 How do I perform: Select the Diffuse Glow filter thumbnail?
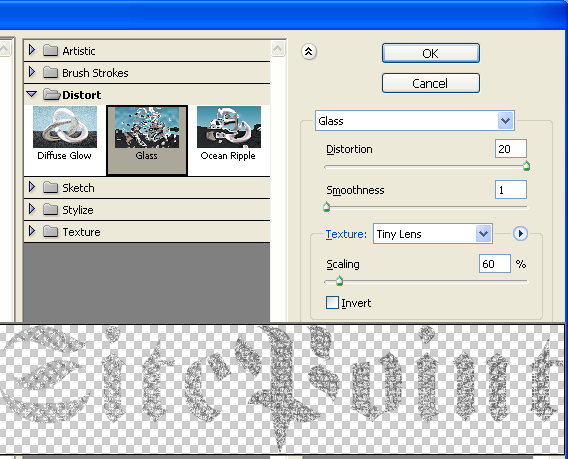pos(65,127)
